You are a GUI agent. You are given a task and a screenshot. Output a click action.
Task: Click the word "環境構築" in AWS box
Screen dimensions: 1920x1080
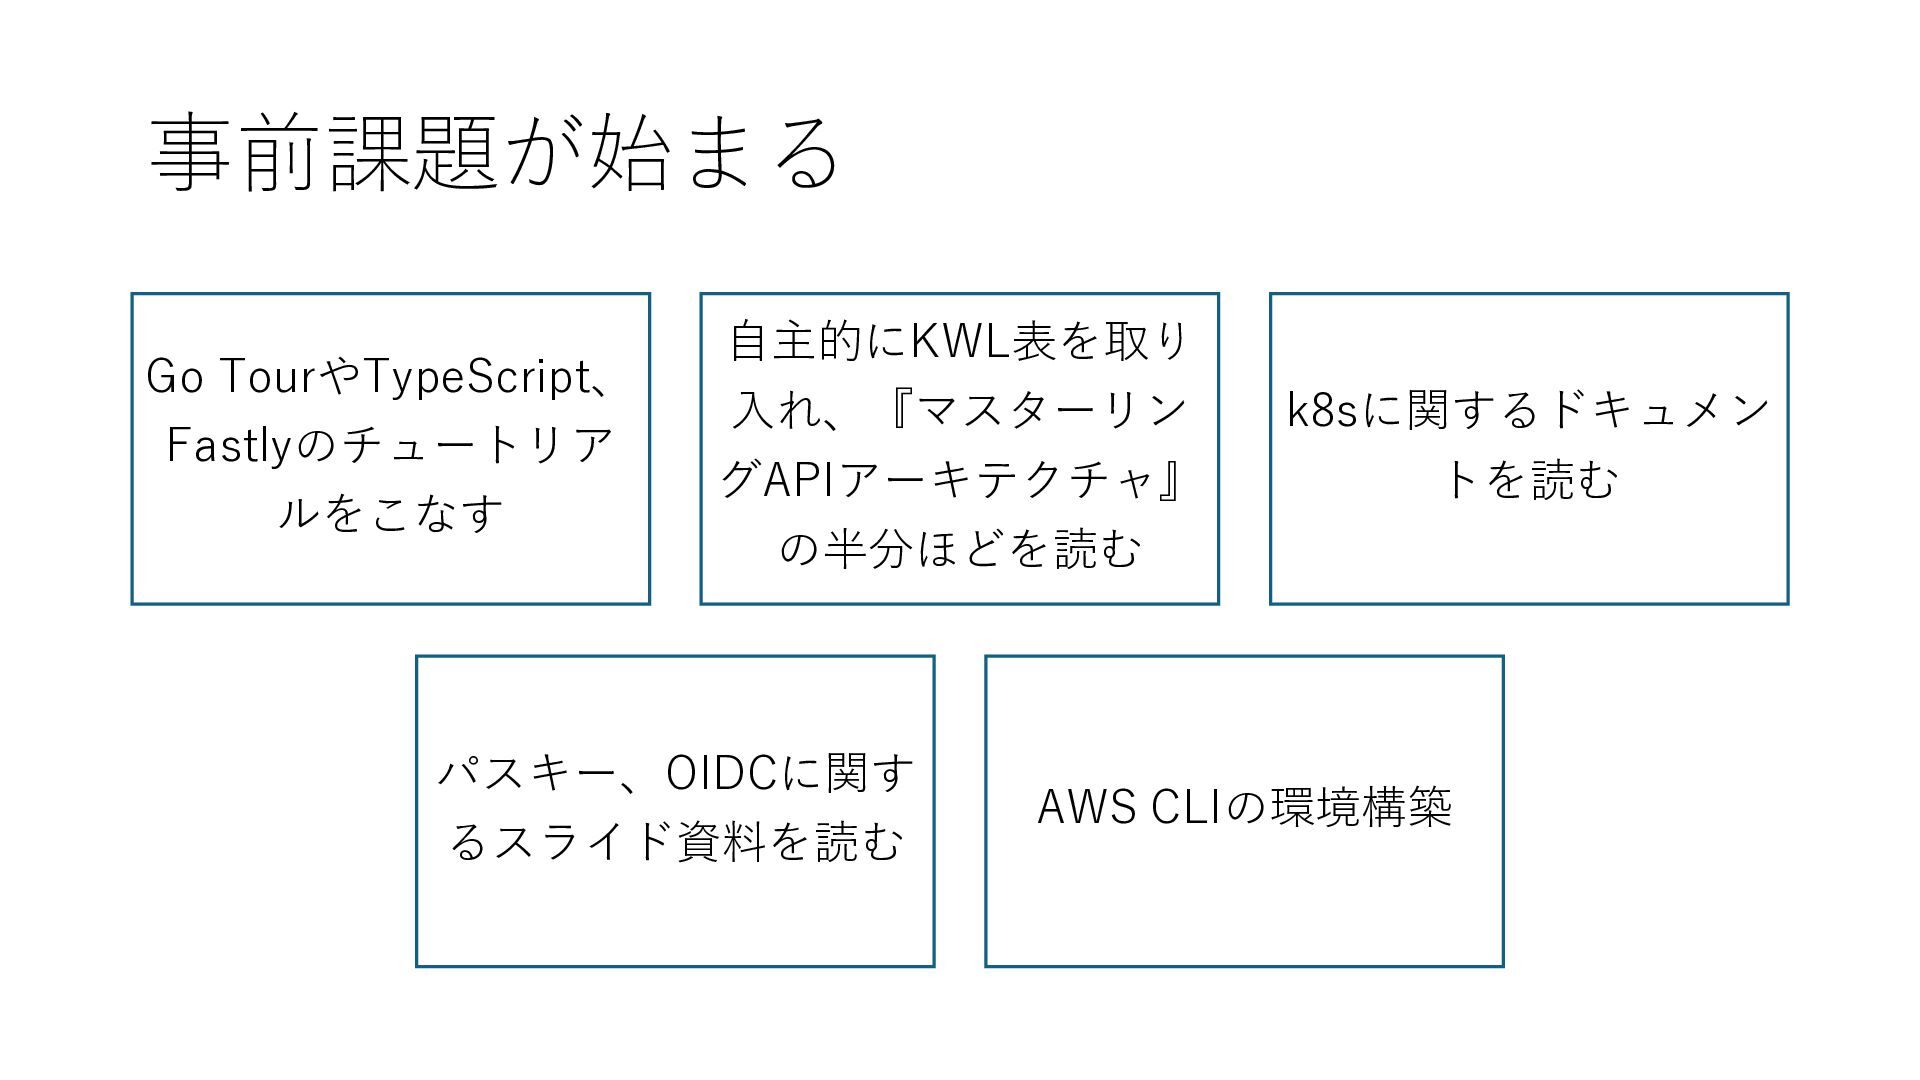[1361, 808]
